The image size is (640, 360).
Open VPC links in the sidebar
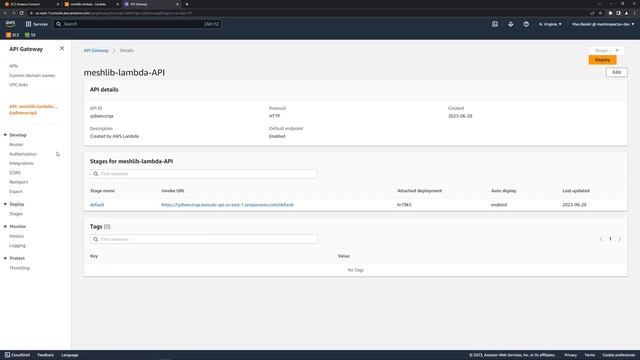tap(18, 84)
